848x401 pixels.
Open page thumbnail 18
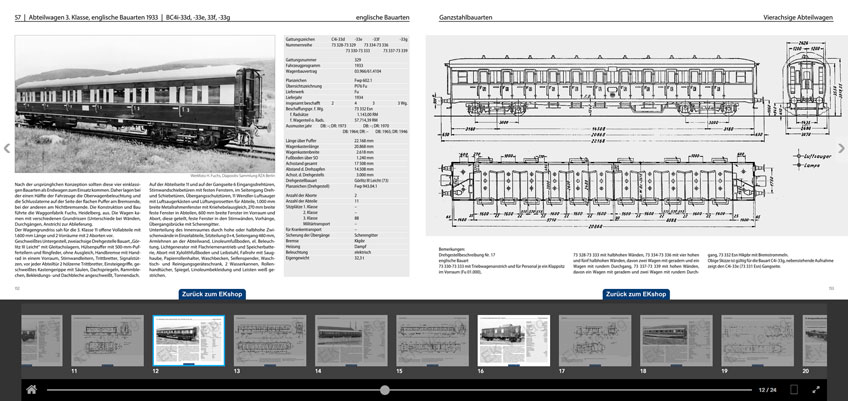[676, 341]
